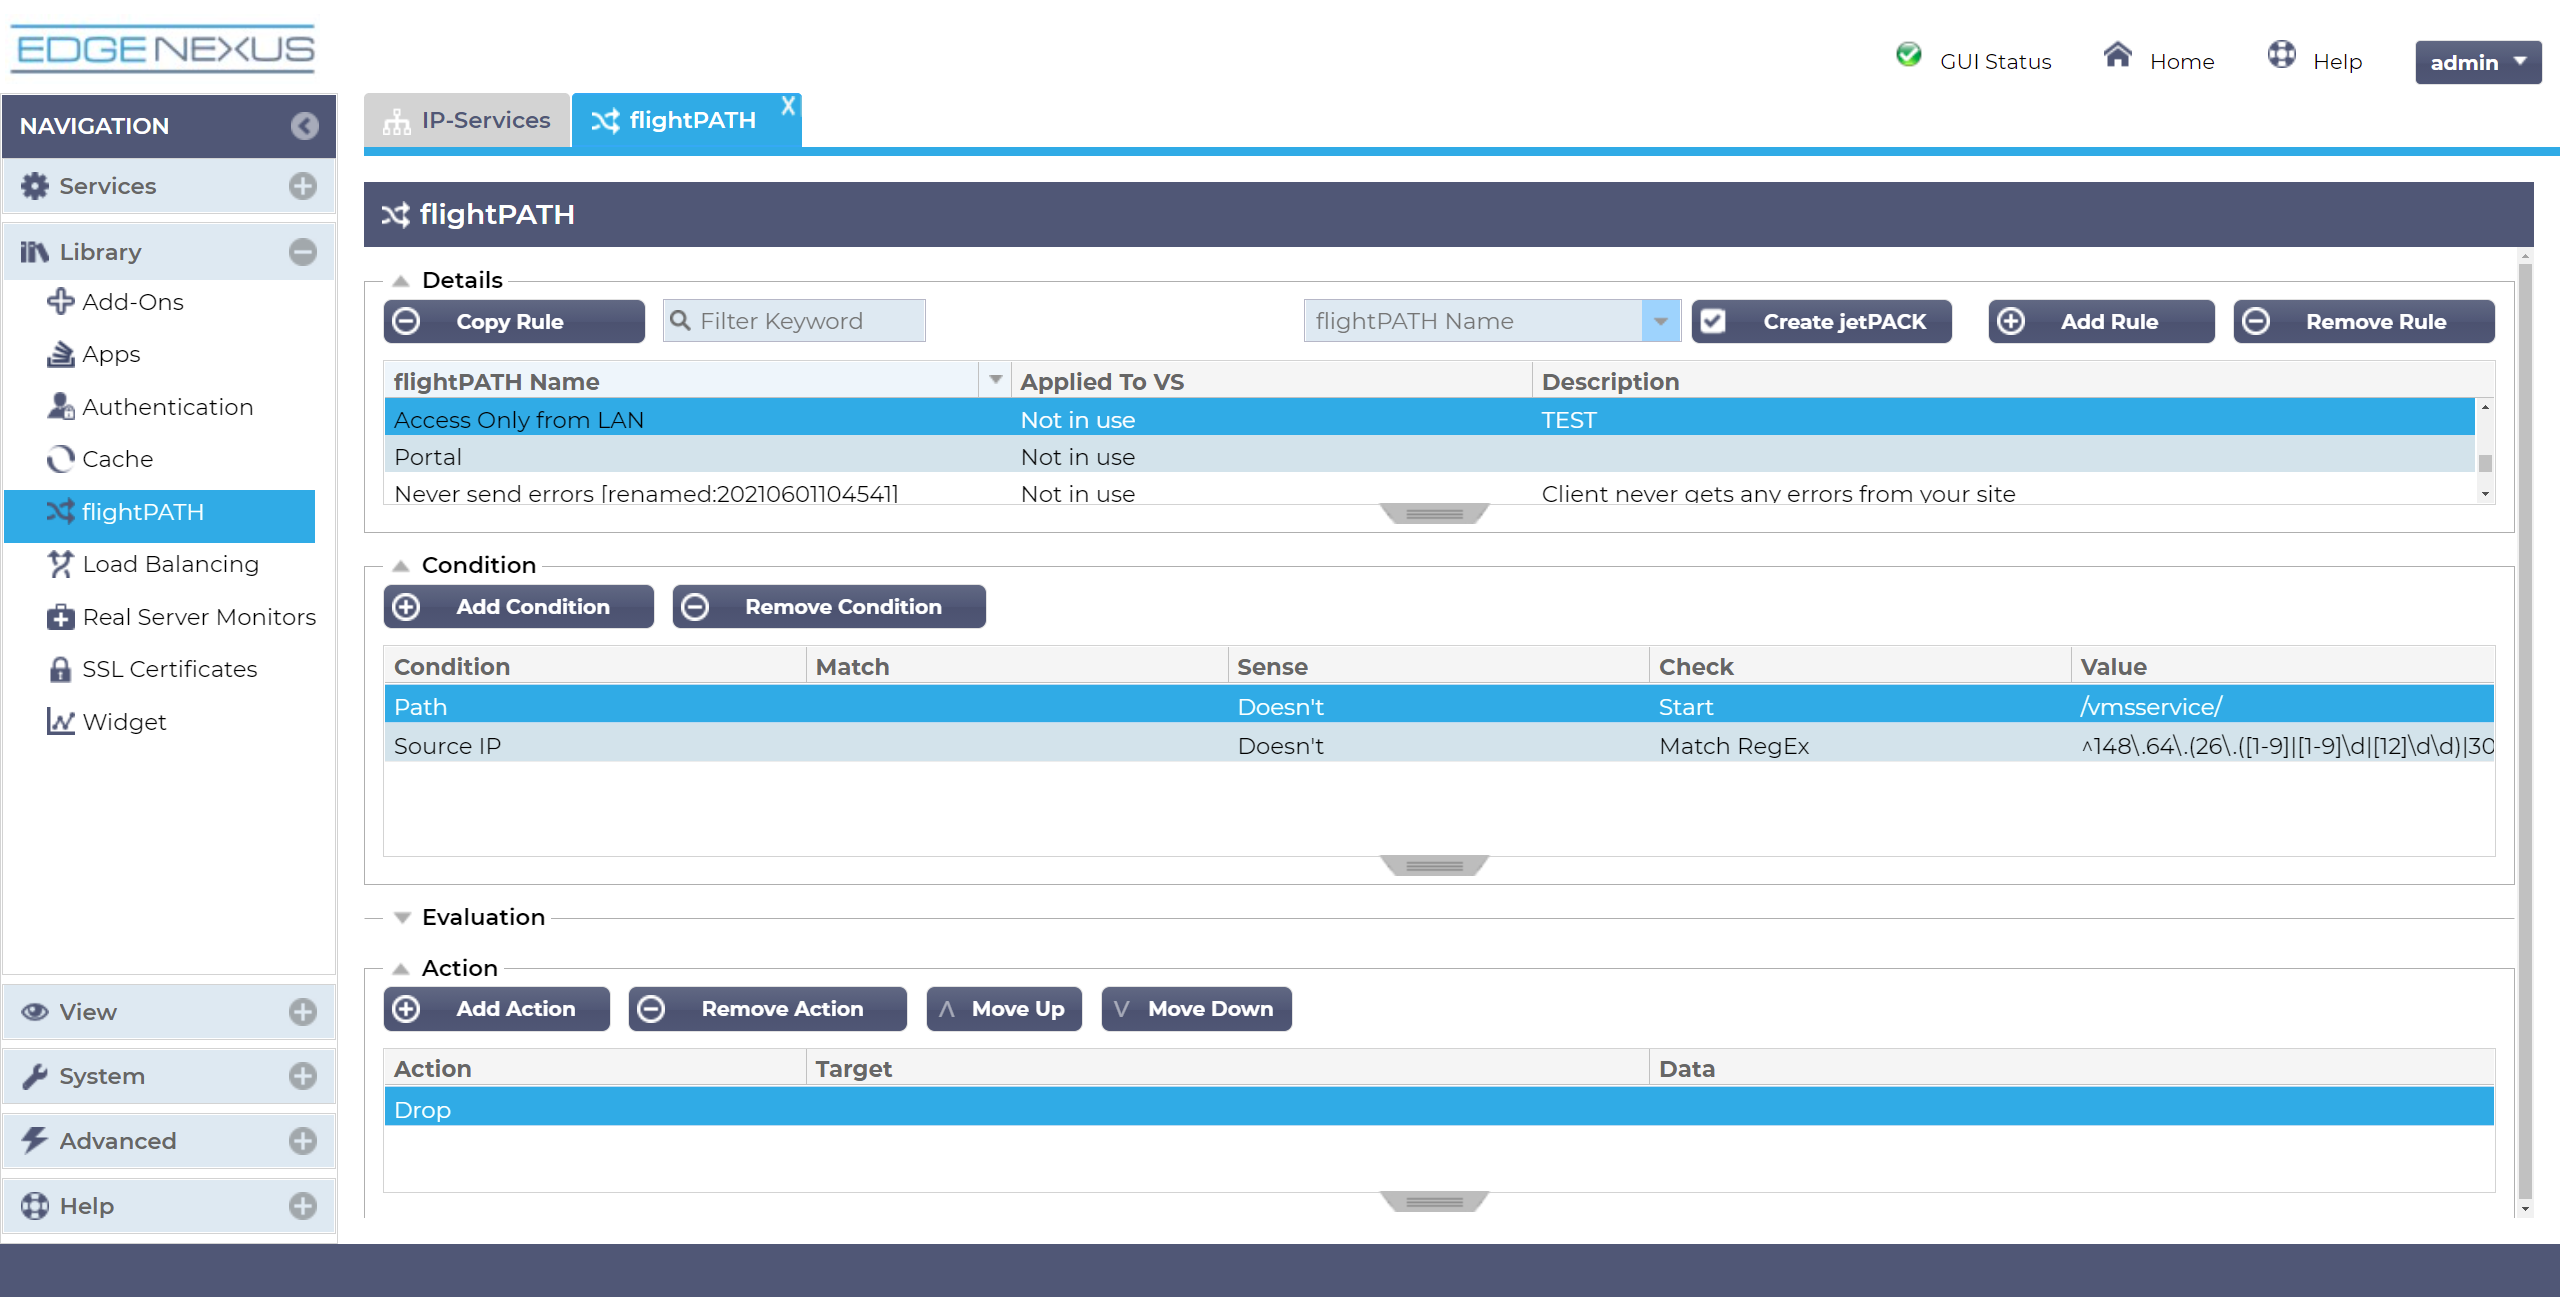Open Help from the top header

2314,58
